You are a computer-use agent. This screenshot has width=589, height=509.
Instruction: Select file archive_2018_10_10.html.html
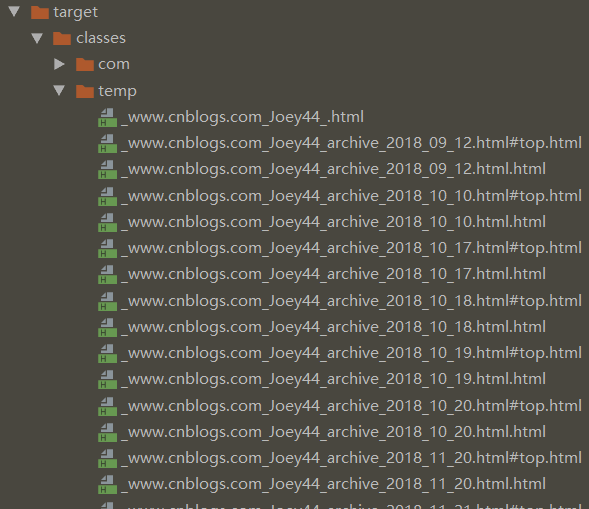coord(333,222)
